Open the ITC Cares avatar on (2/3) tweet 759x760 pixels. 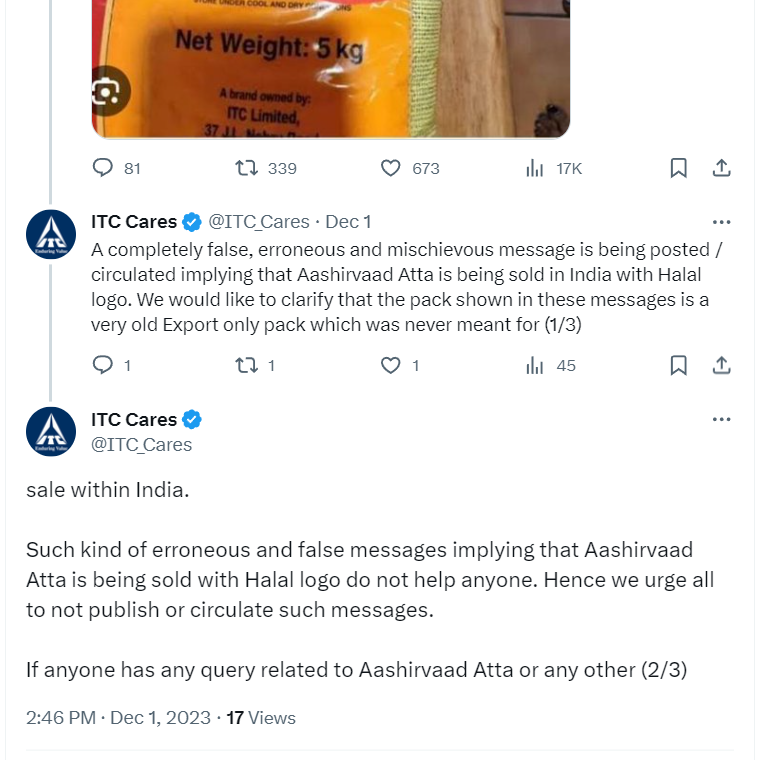(51, 432)
